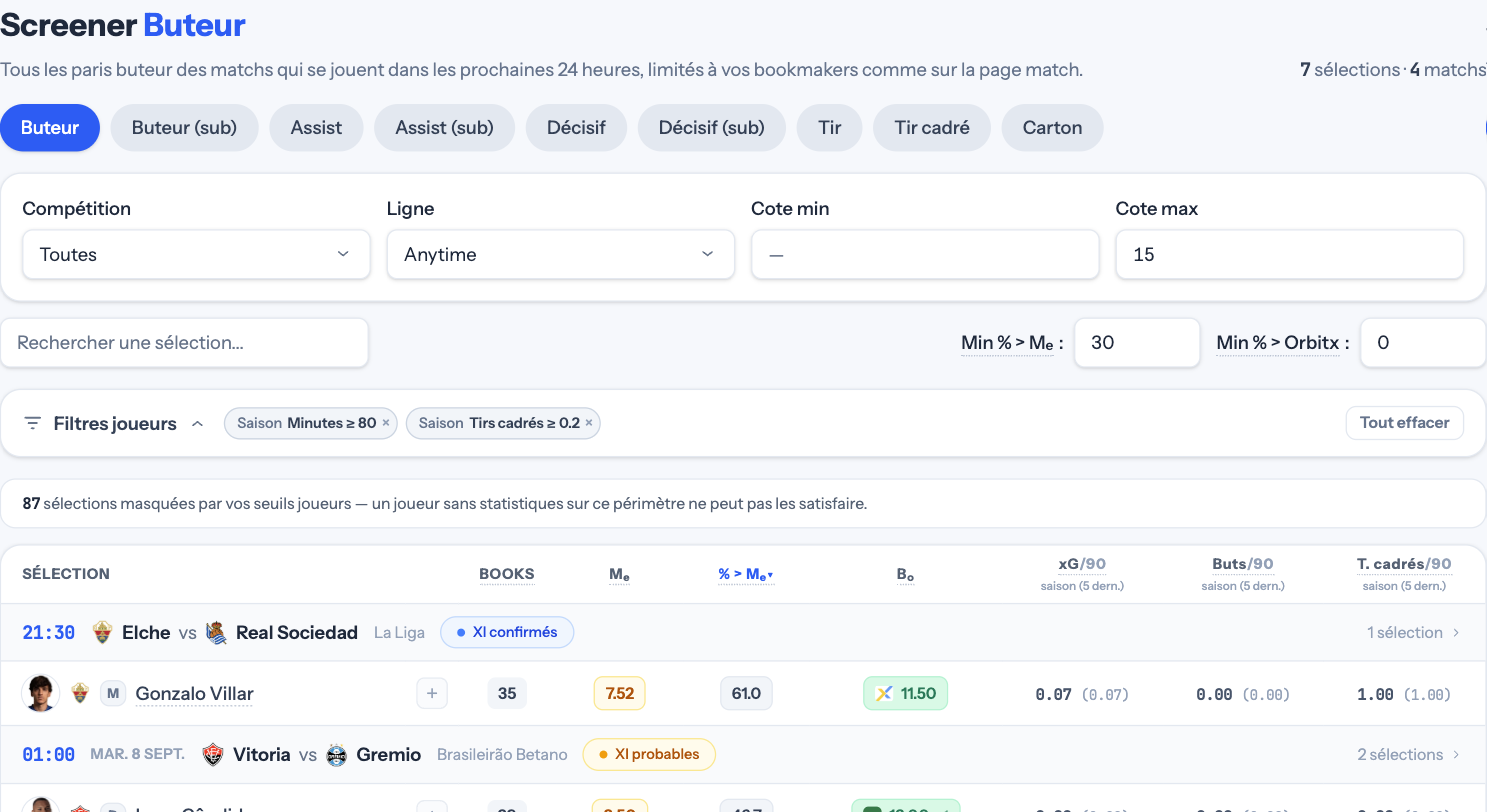The height and width of the screenshot is (812, 1487).
Task: Click the Cote max field with 15
Action: pos(1289,255)
